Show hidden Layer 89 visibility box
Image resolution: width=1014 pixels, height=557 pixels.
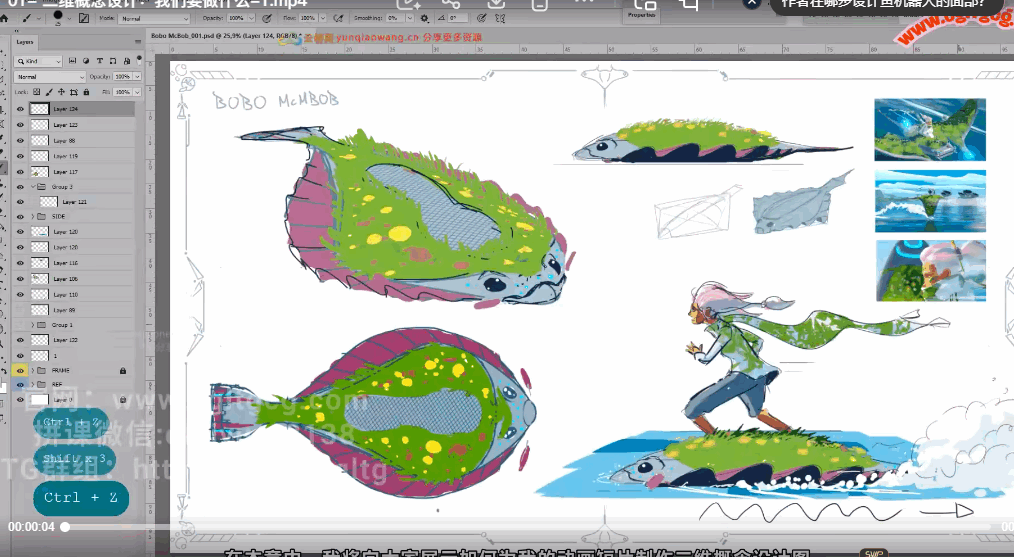[x=20, y=310]
